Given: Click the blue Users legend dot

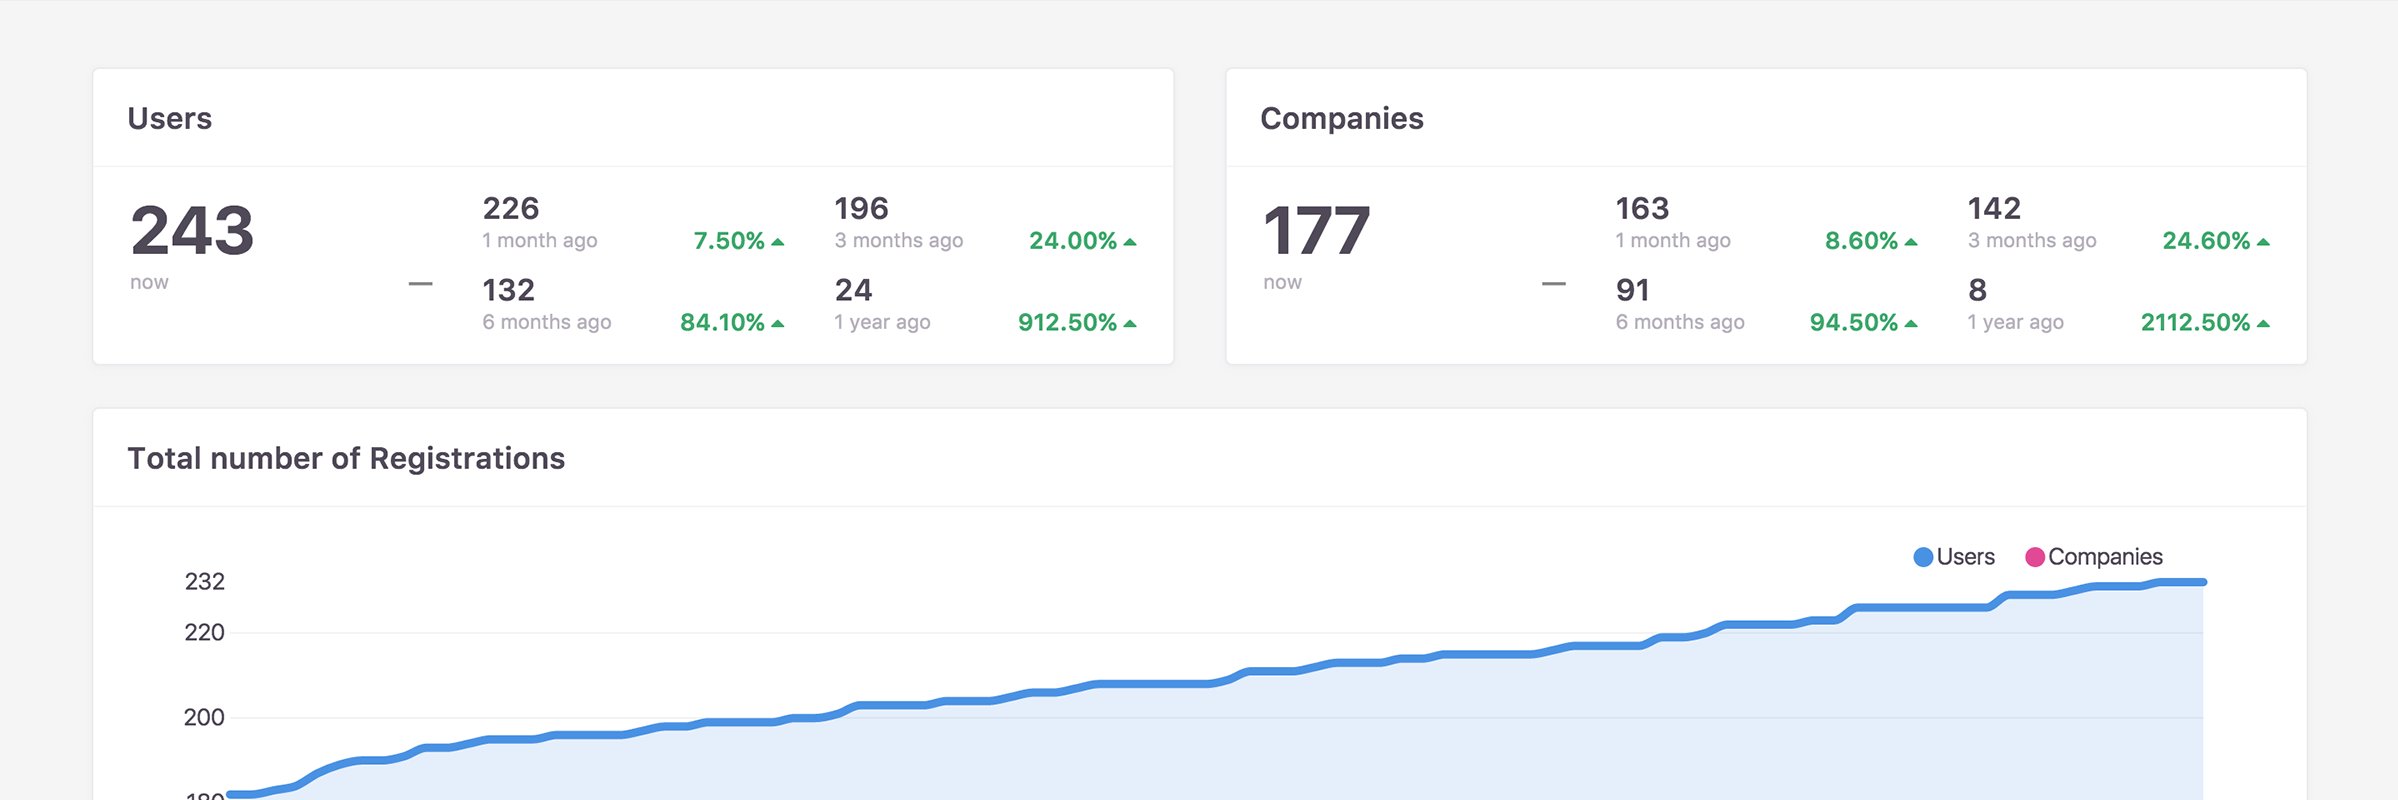Looking at the screenshot, I should tap(1923, 557).
